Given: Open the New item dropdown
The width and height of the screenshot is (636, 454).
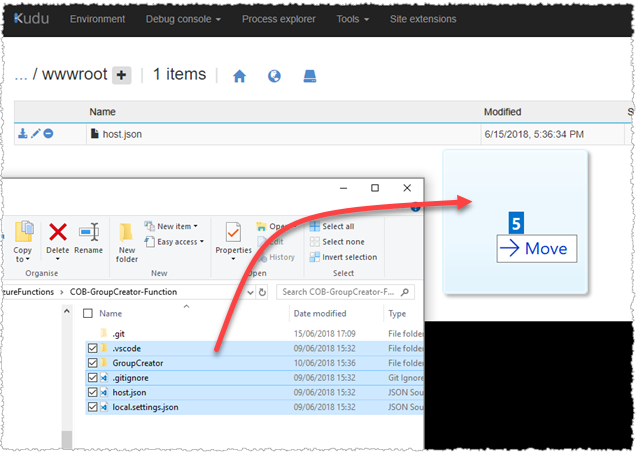Looking at the screenshot, I should point(171,226).
